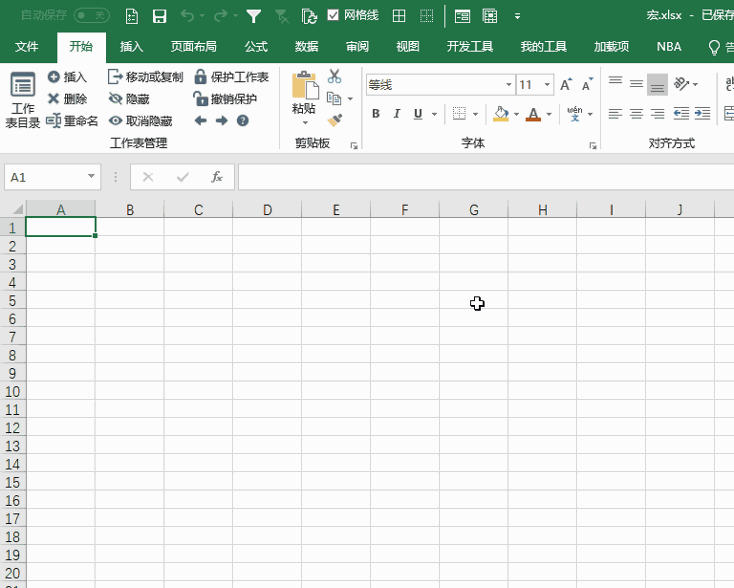Click the Undo arrow icon

tap(187, 16)
